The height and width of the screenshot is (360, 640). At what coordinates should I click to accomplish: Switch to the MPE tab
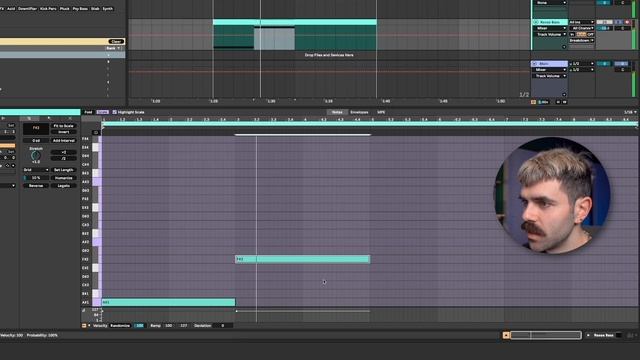point(381,112)
